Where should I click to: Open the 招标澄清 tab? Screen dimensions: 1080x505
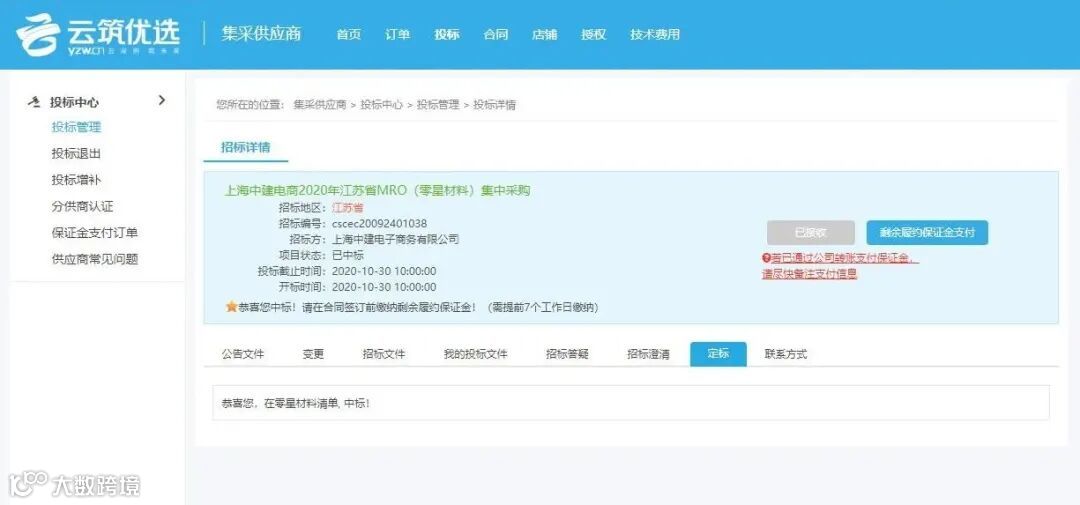tap(648, 354)
